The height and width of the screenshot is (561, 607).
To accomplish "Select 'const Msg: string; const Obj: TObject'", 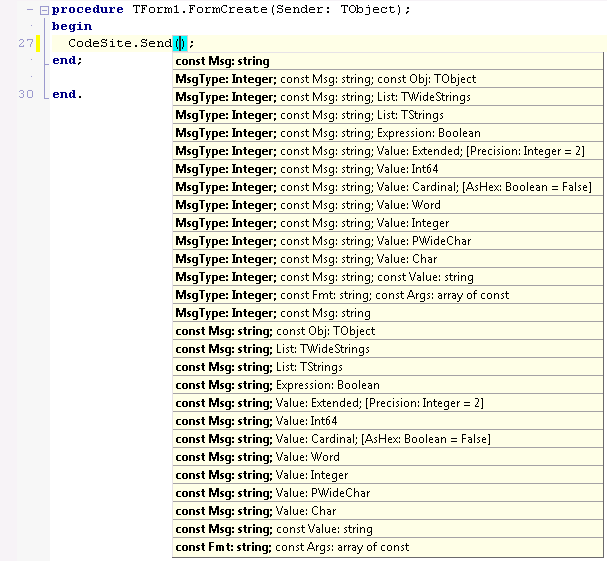I will (x=388, y=331).
